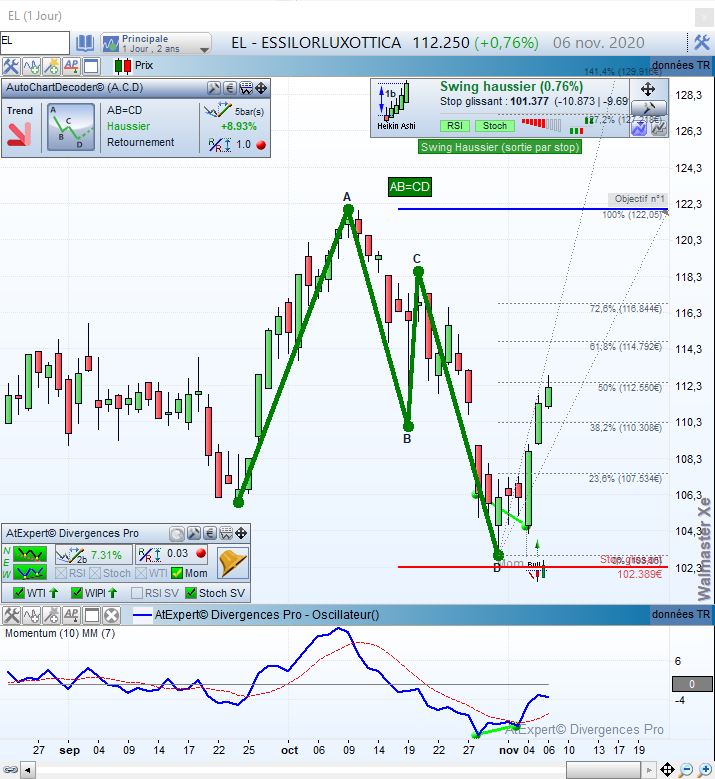This screenshot has height=779, width=715.
Task: Click the 102.389€ stop level label
Action: pos(639,574)
